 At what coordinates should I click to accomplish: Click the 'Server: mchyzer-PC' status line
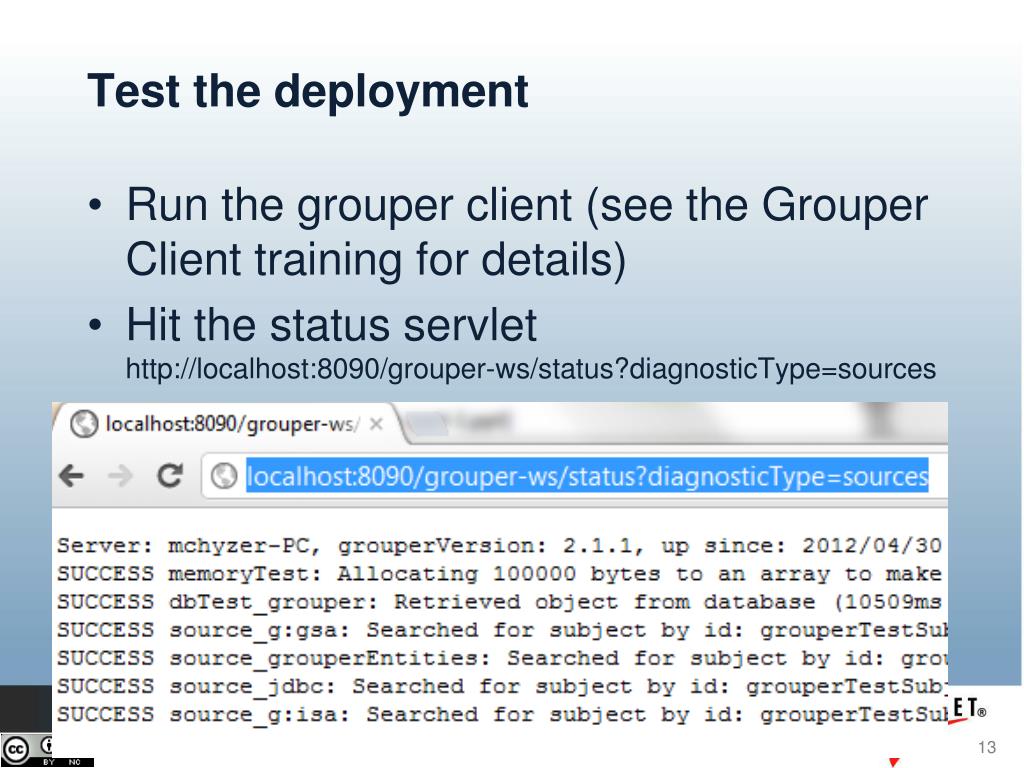499,545
